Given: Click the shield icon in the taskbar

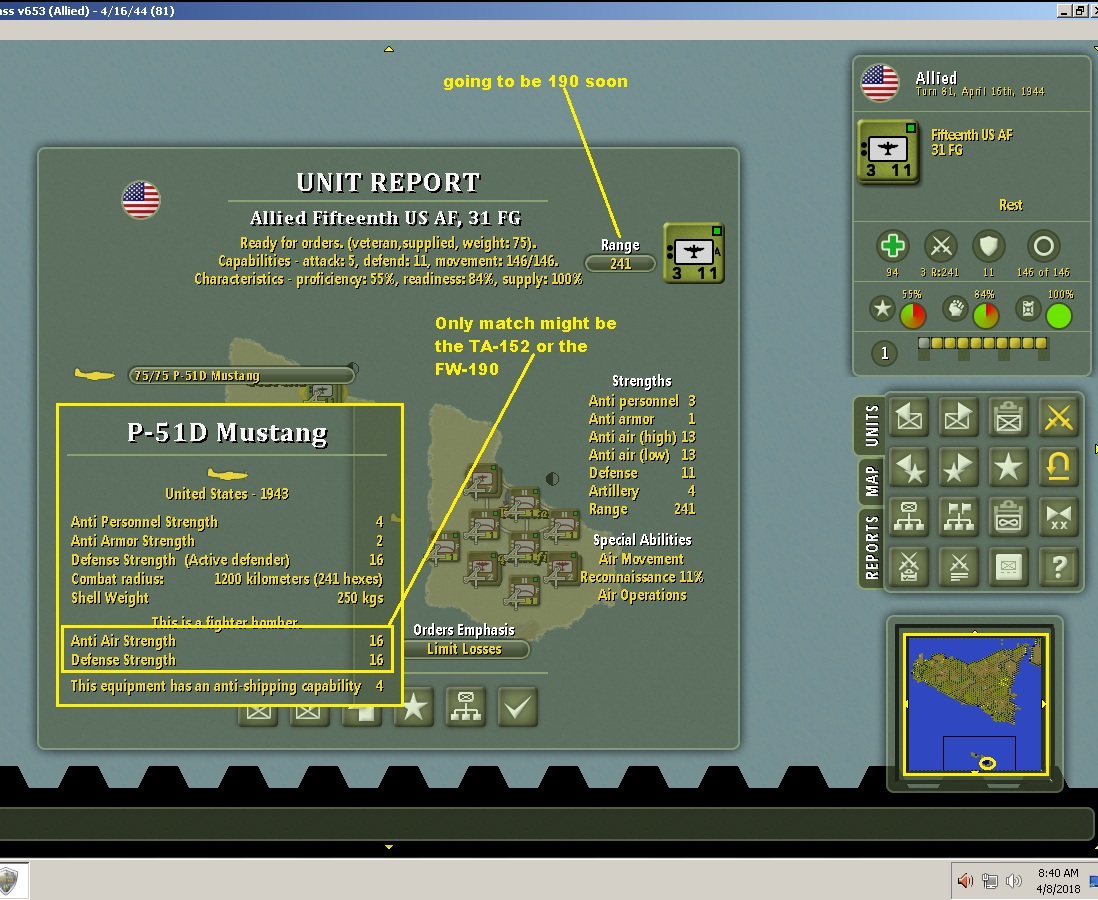Looking at the screenshot, I should tap(8, 880).
